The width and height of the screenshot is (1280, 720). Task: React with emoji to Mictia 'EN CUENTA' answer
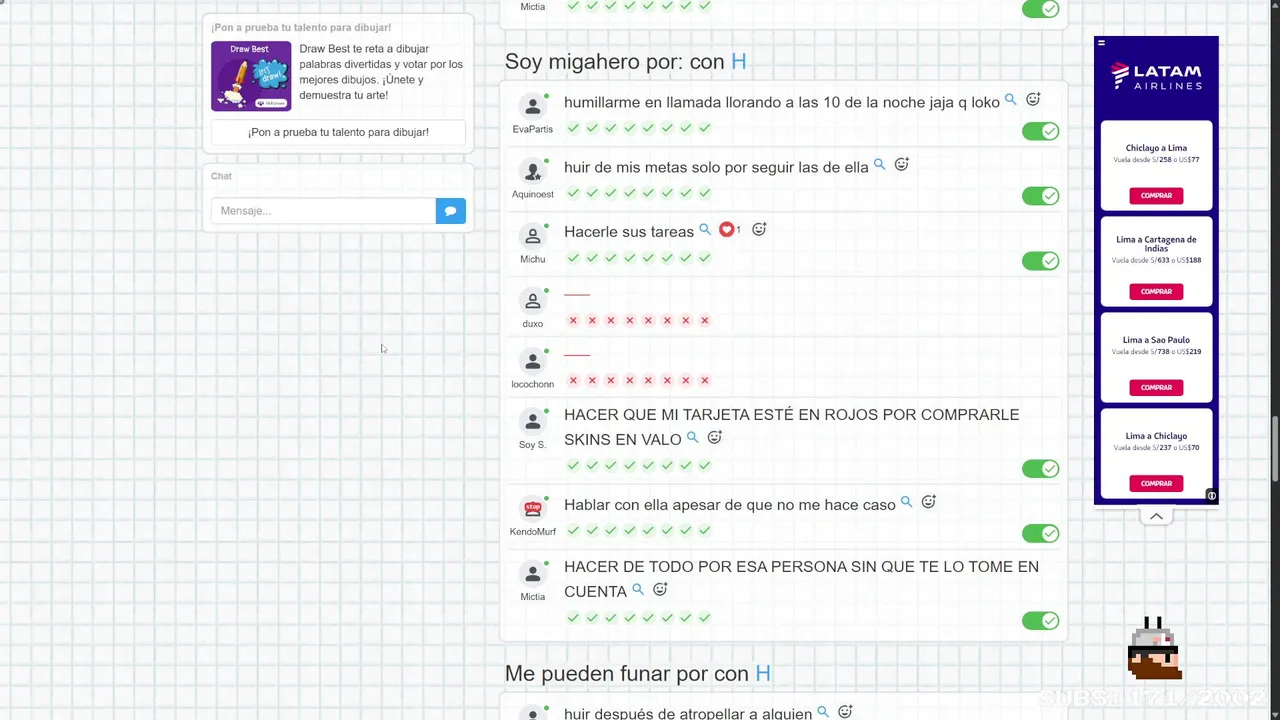[x=660, y=590]
